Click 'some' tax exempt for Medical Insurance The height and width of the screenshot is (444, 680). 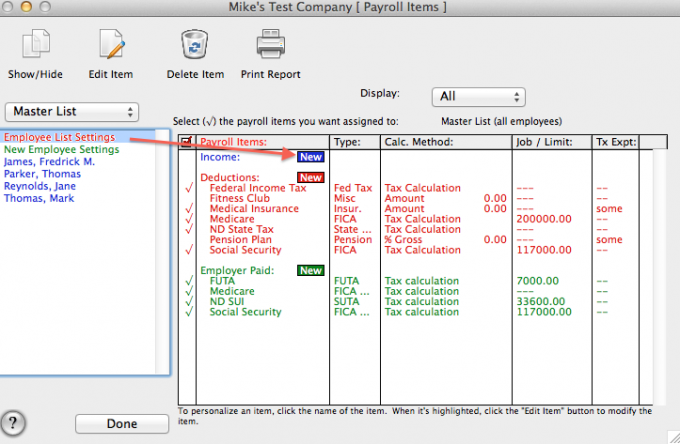click(x=609, y=209)
